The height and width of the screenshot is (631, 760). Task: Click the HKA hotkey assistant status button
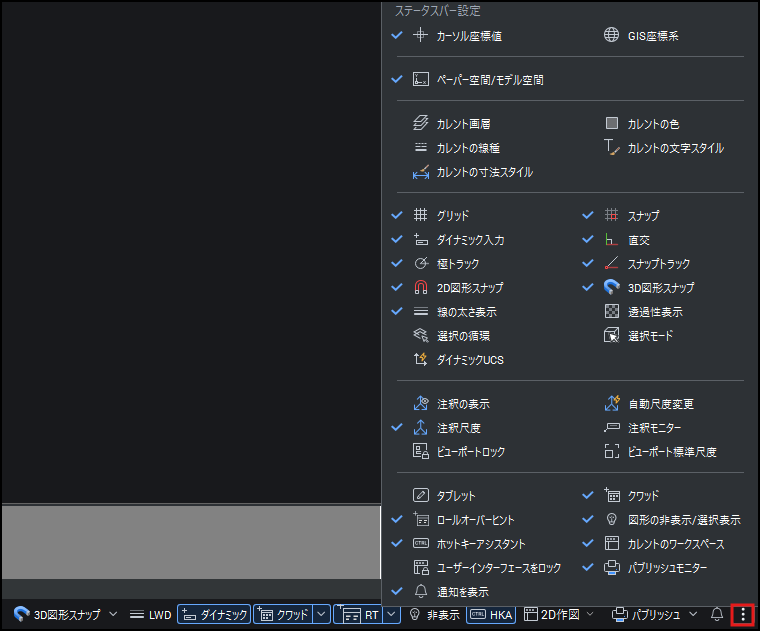pos(490,615)
